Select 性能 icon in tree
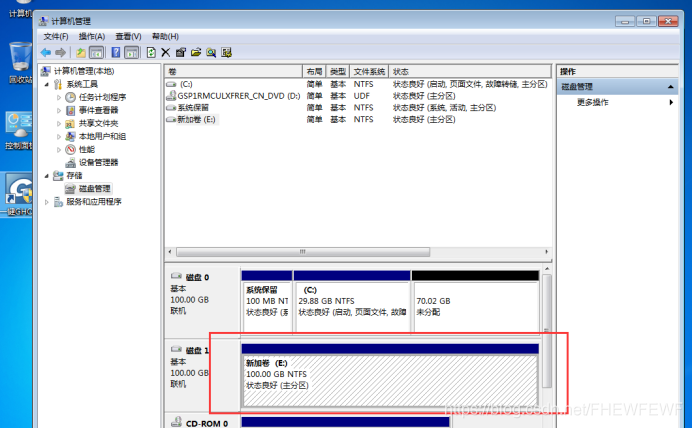This screenshot has height=428, width=693. pos(70,149)
